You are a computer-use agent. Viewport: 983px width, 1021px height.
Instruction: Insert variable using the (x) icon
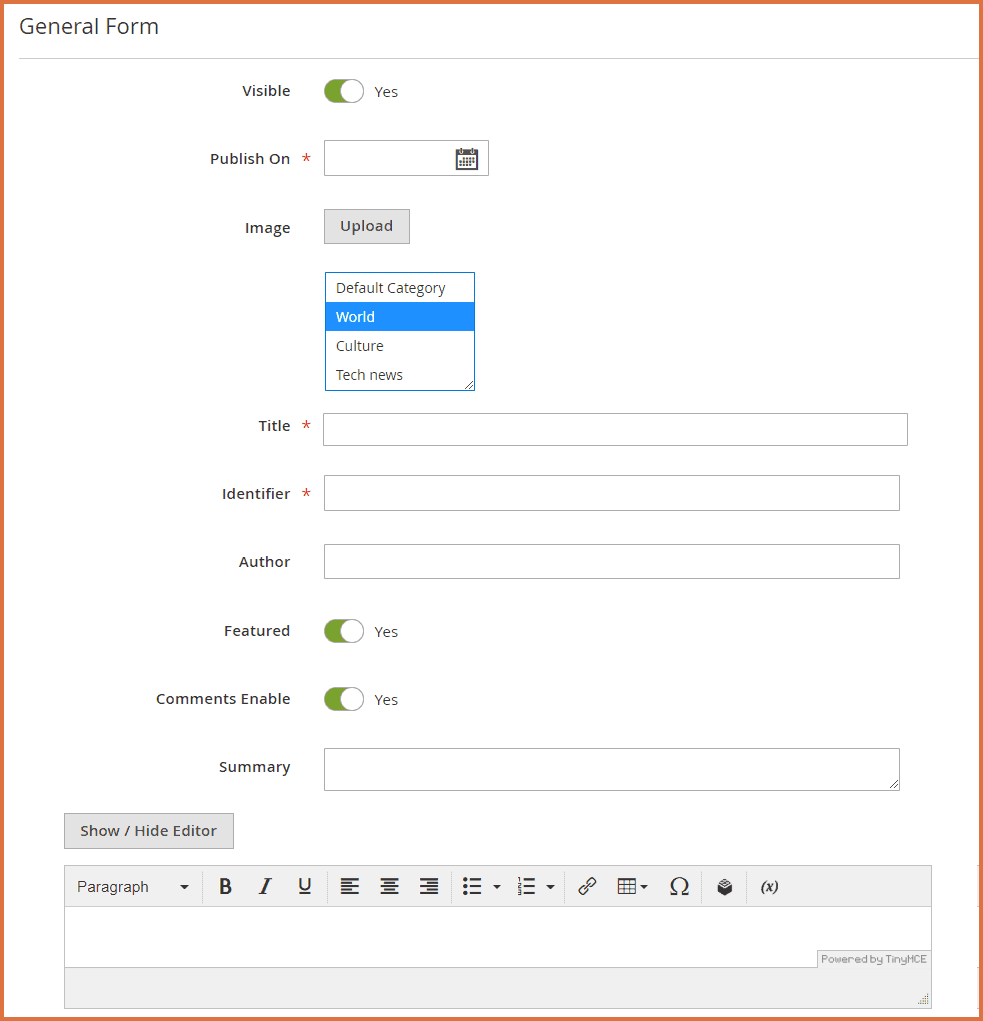769,887
